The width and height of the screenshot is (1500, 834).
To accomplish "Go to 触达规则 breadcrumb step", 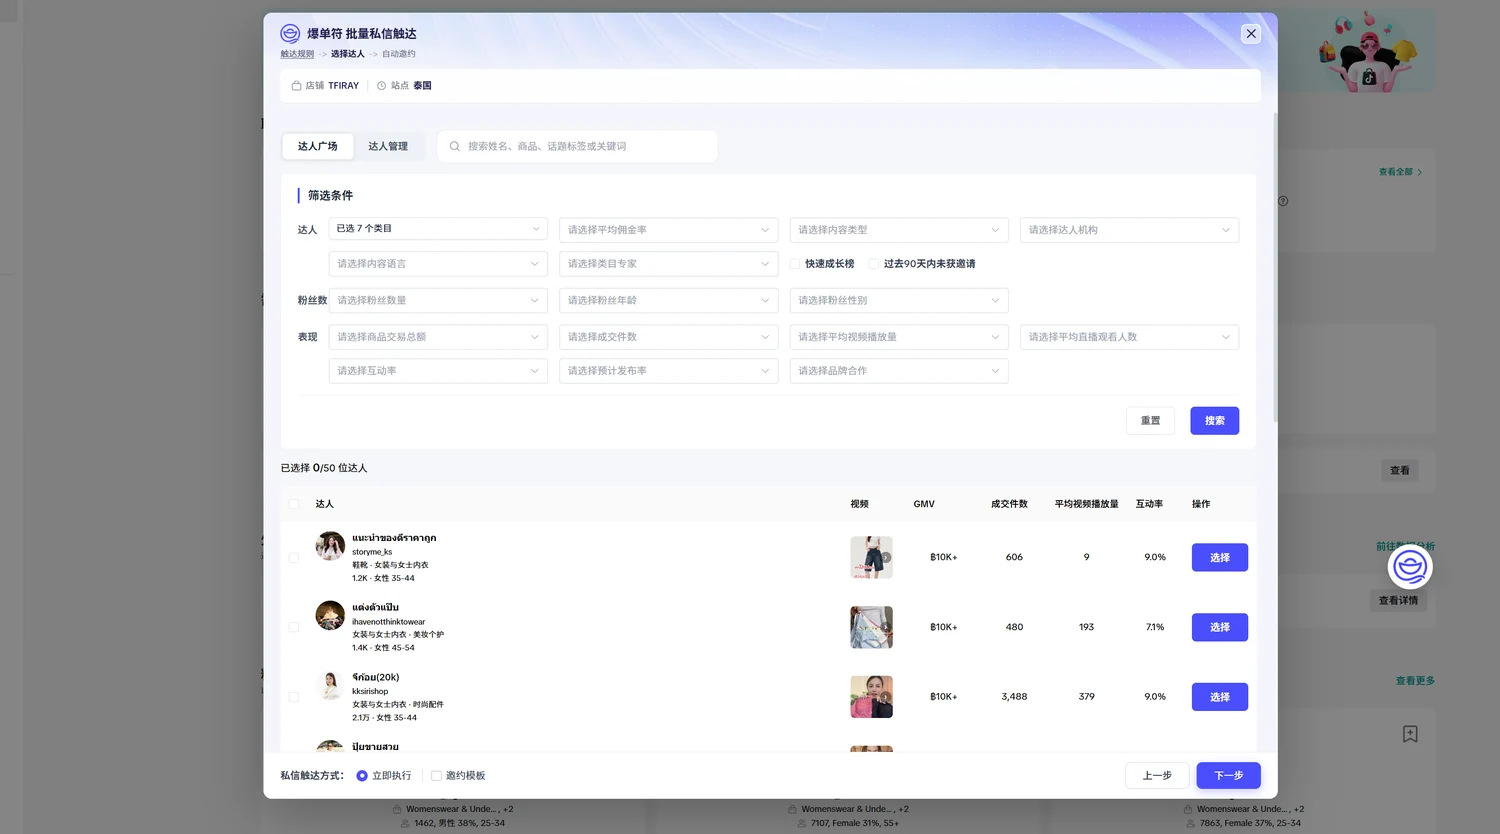I will point(297,54).
